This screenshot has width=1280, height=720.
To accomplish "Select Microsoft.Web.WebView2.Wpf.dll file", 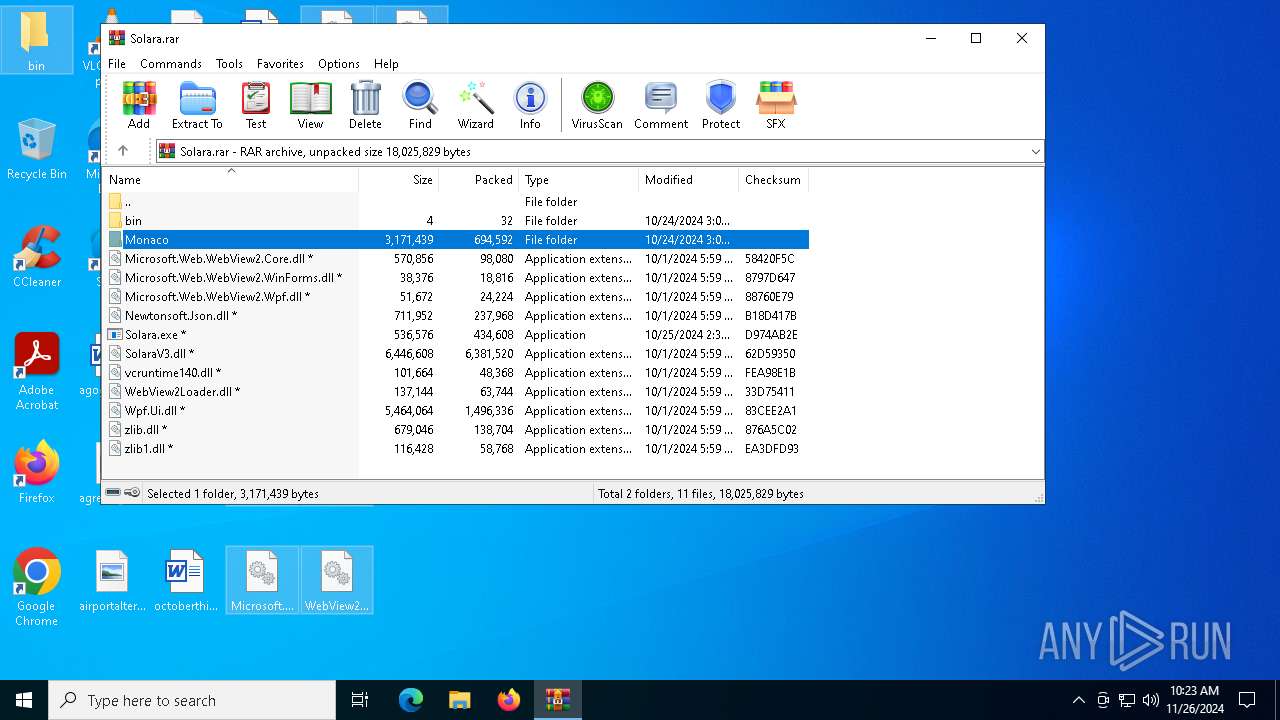I will (x=456, y=297).
